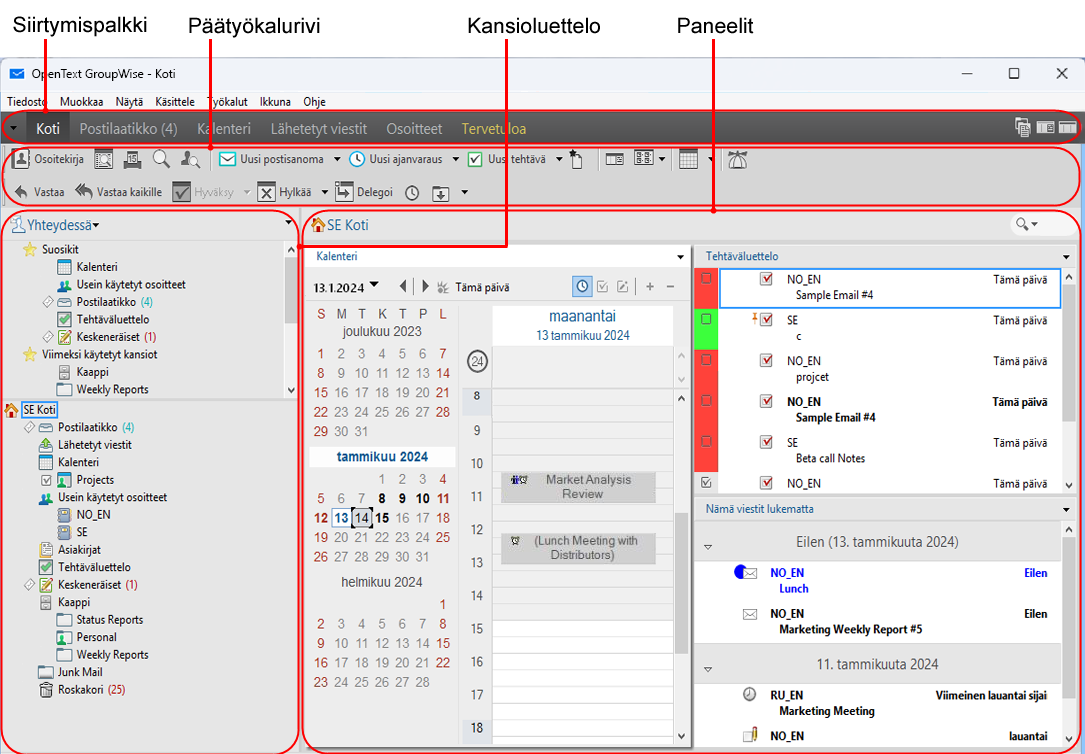Click the clock icon beside Delegoi
The width and height of the screenshot is (1085, 754).
[x=412, y=193]
